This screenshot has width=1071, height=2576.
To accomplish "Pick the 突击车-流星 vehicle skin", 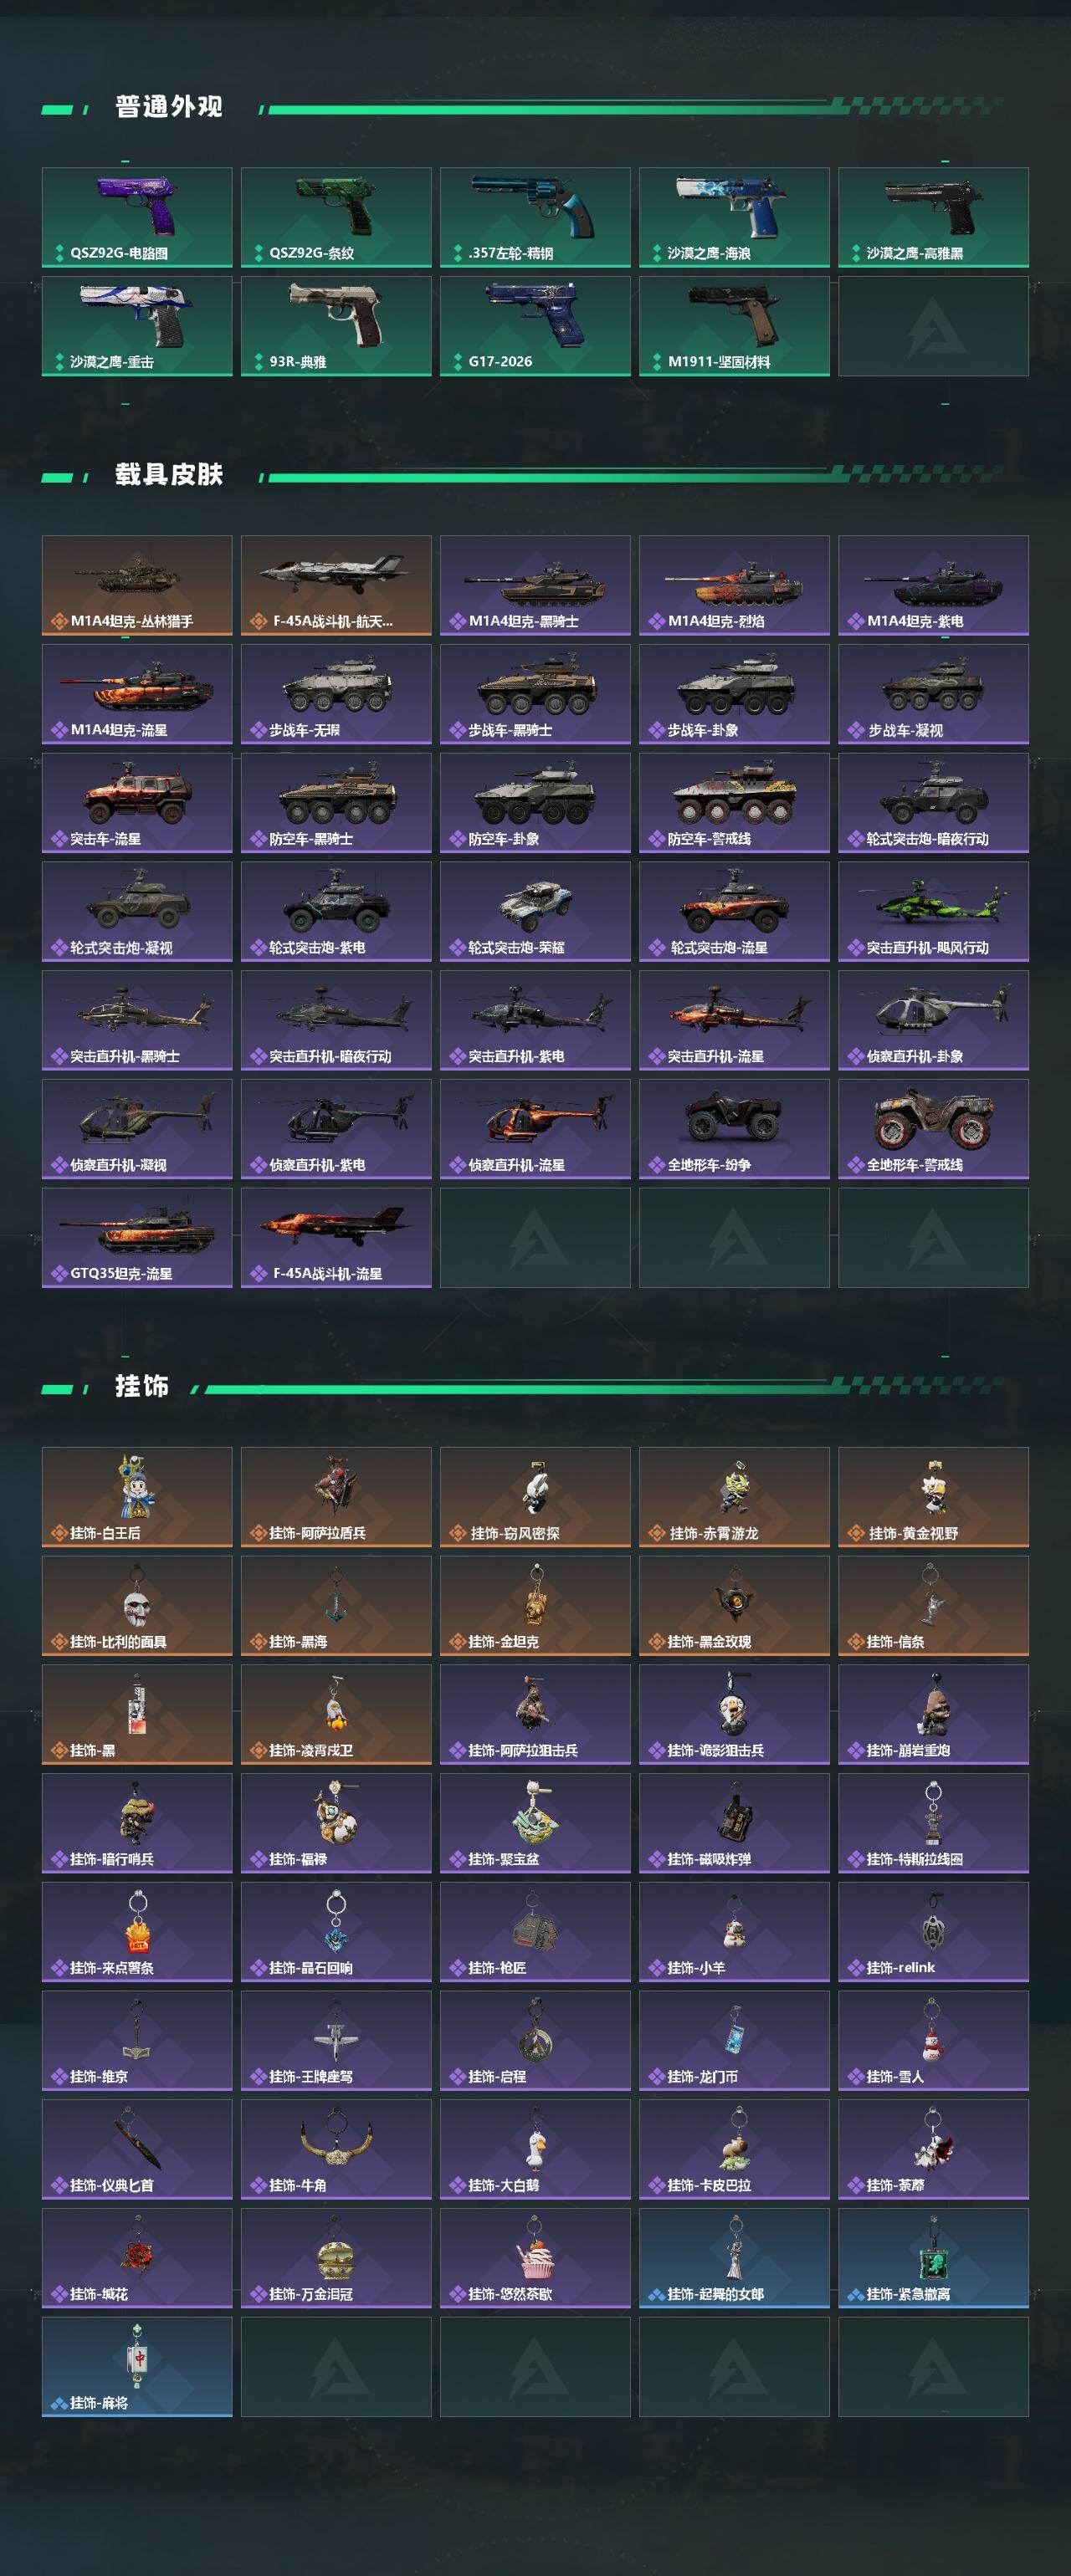I will (137, 802).
